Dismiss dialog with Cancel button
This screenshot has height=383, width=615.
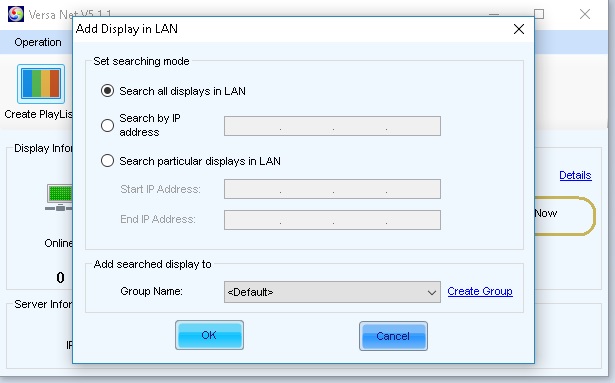coord(393,336)
